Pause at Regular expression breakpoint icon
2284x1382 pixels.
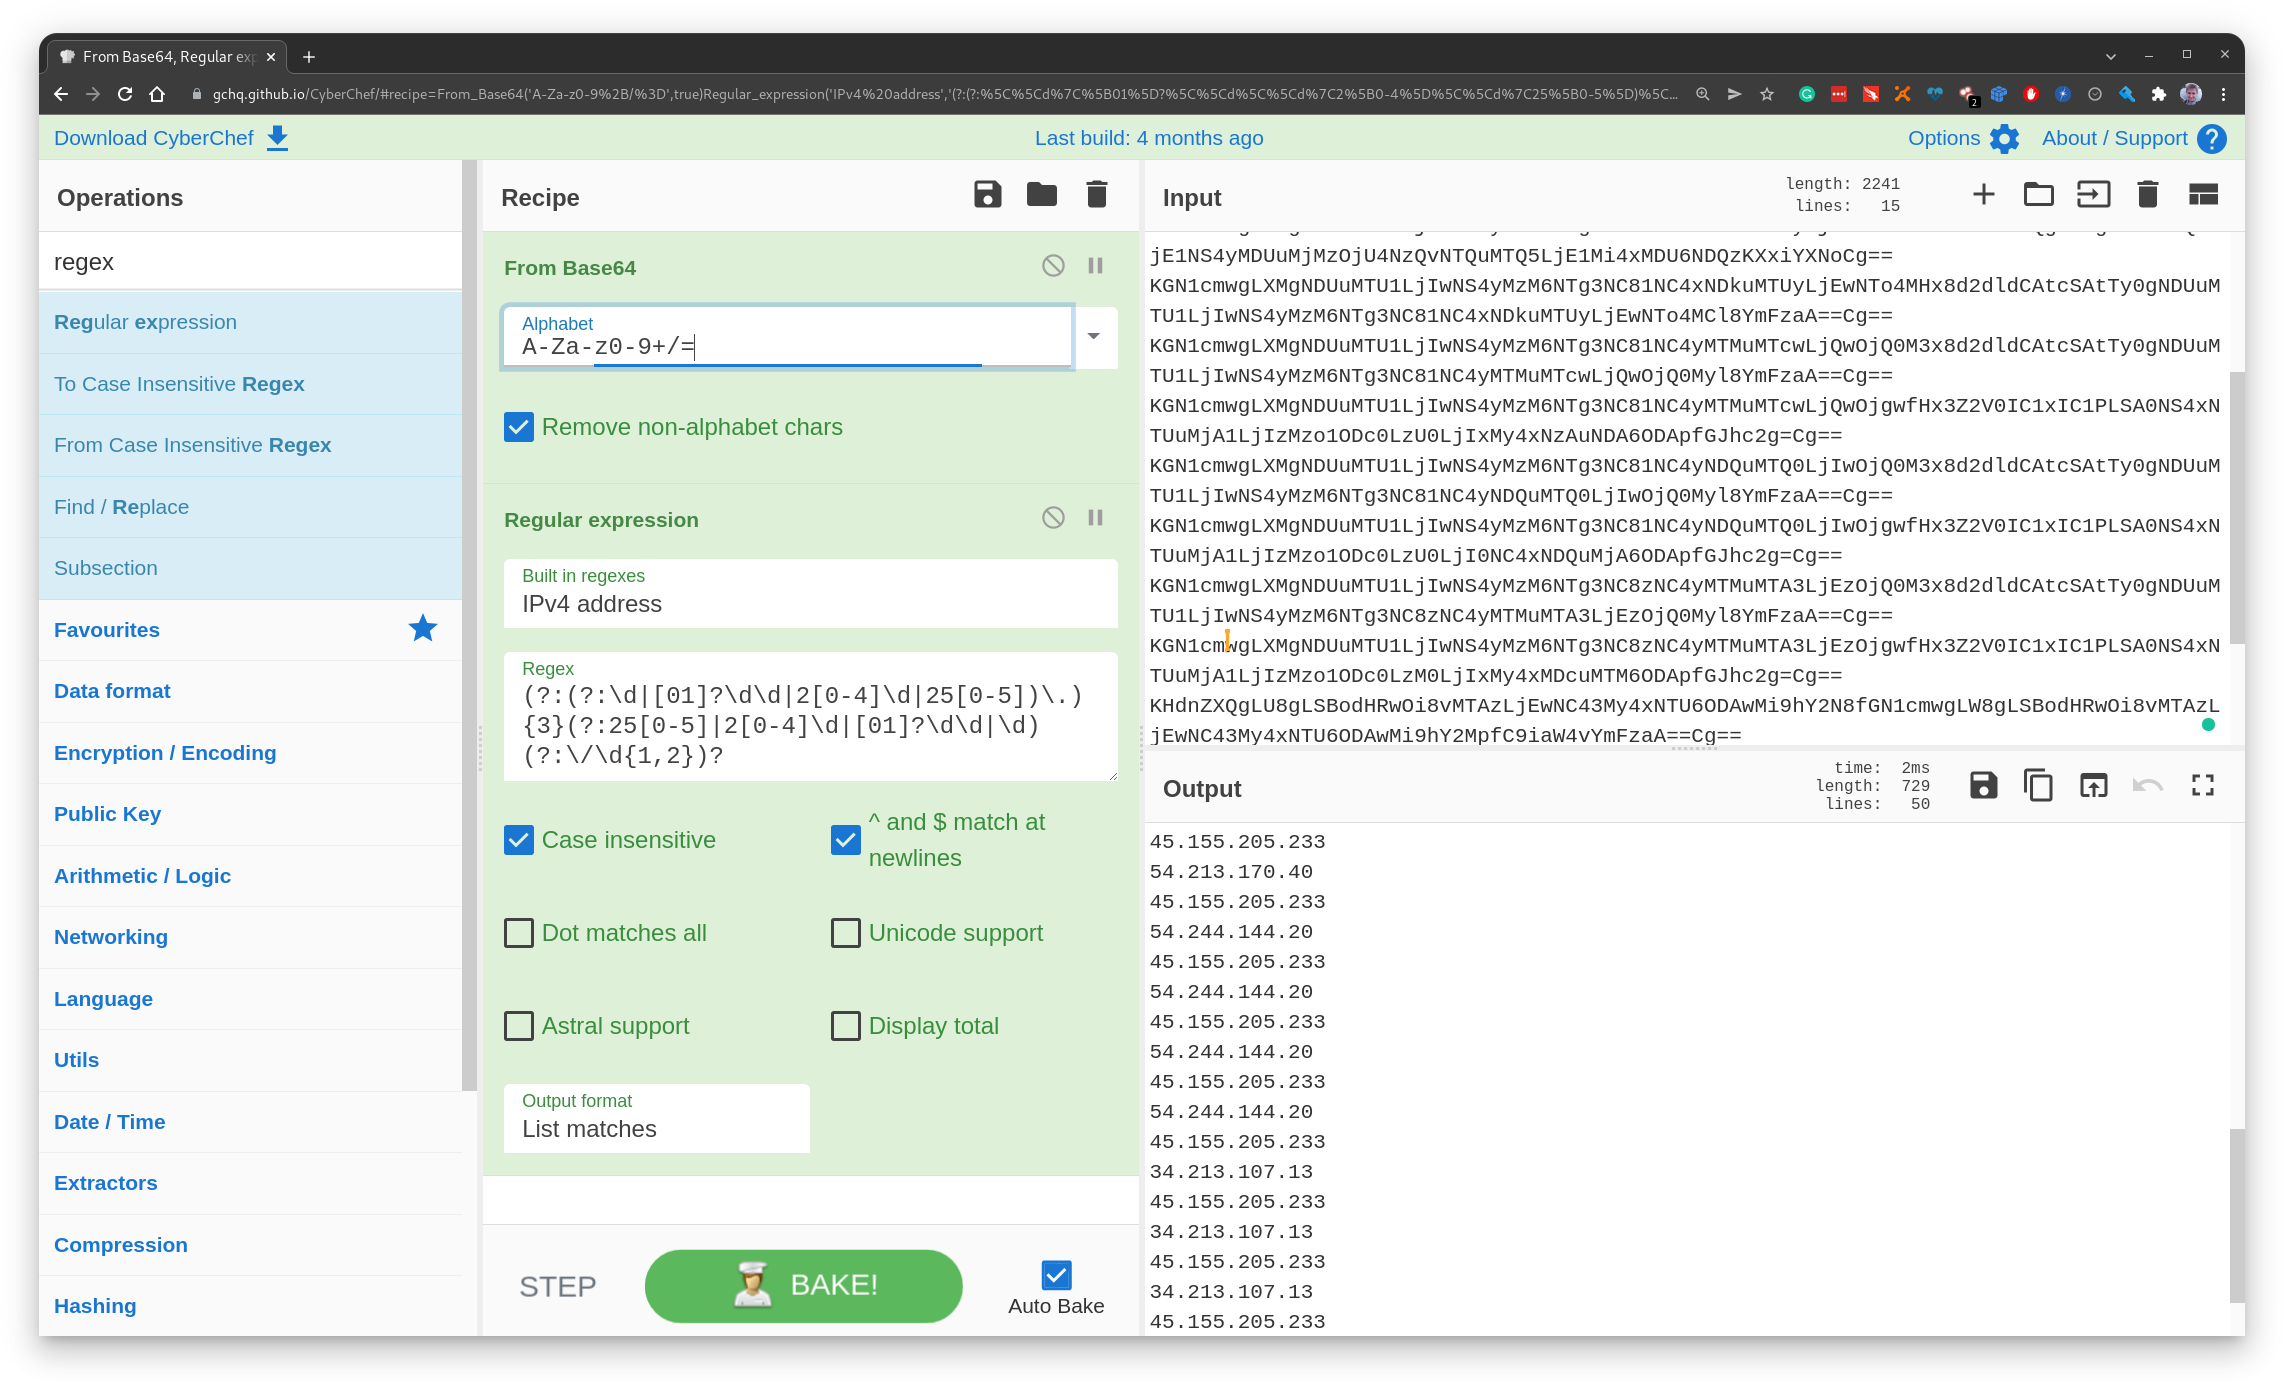pyautogui.click(x=1095, y=518)
